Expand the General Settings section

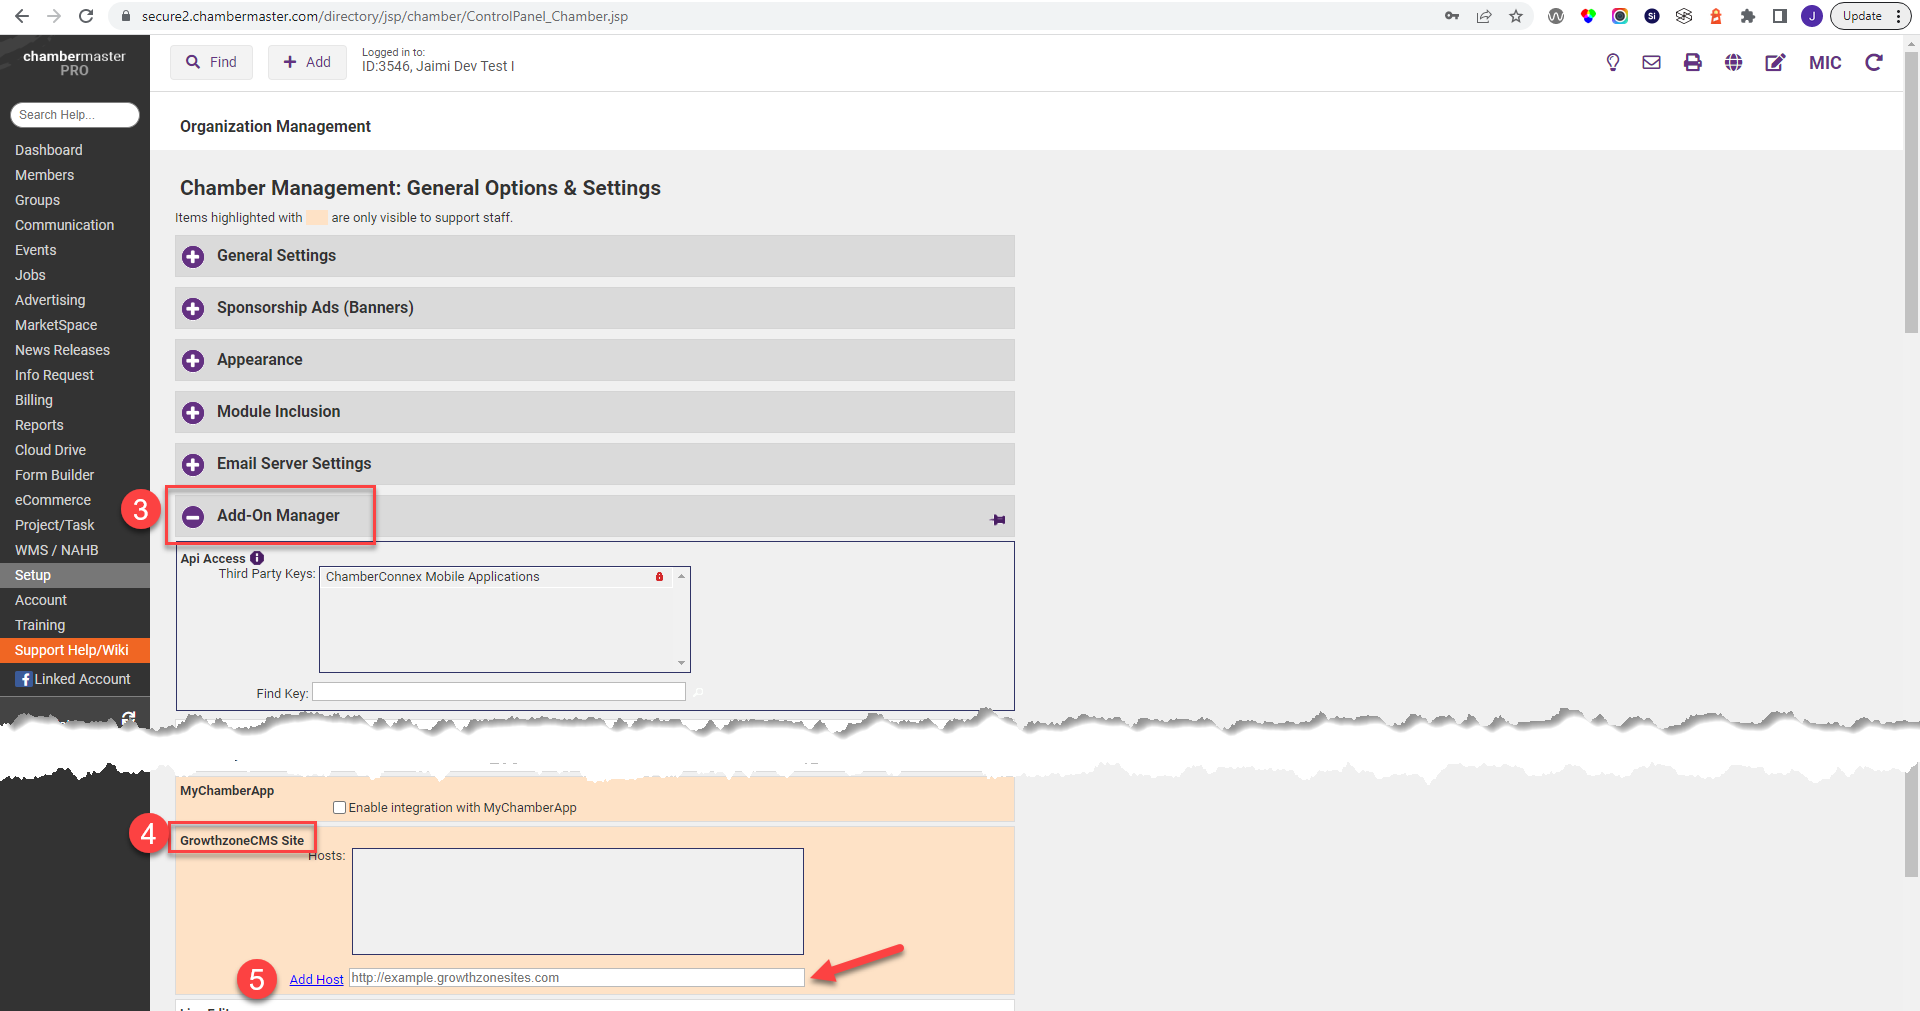pyautogui.click(x=193, y=257)
